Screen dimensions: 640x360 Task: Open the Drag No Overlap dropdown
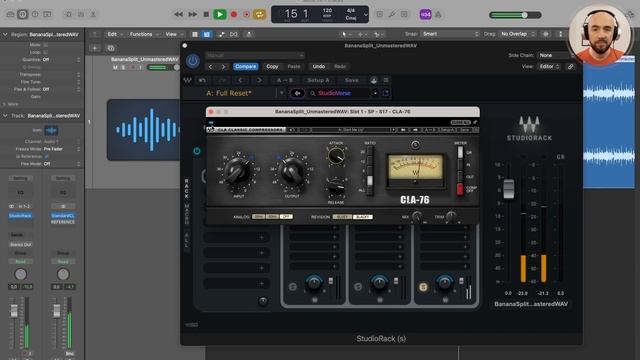(518, 34)
